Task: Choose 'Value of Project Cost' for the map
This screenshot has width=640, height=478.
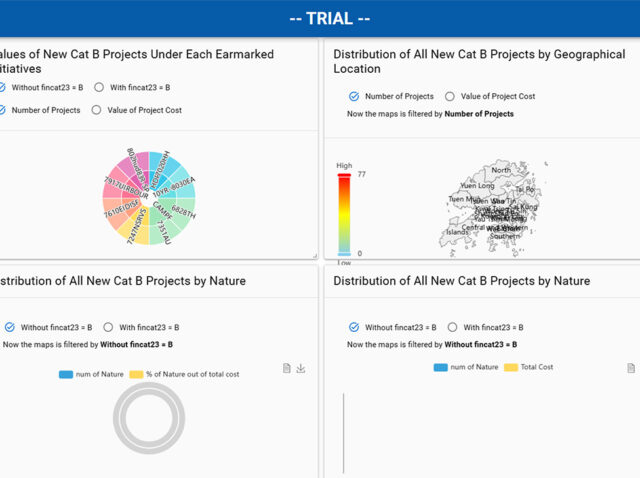Action: pos(450,96)
